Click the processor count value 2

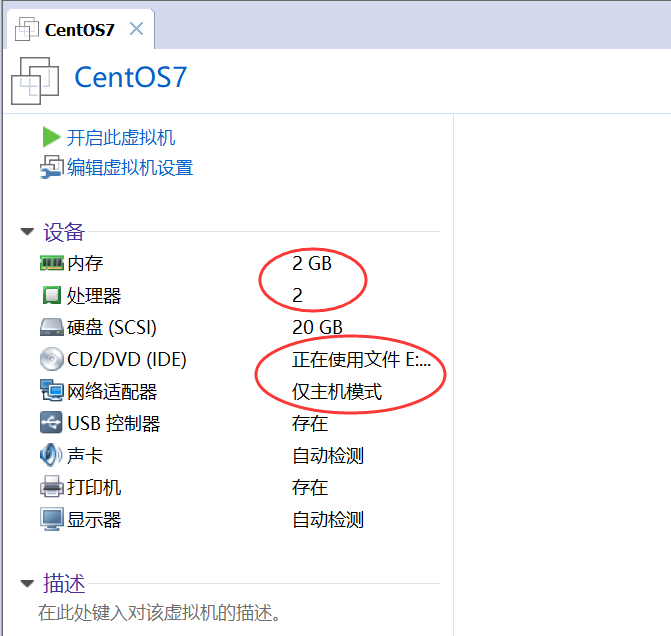click(x=297, y=295)
